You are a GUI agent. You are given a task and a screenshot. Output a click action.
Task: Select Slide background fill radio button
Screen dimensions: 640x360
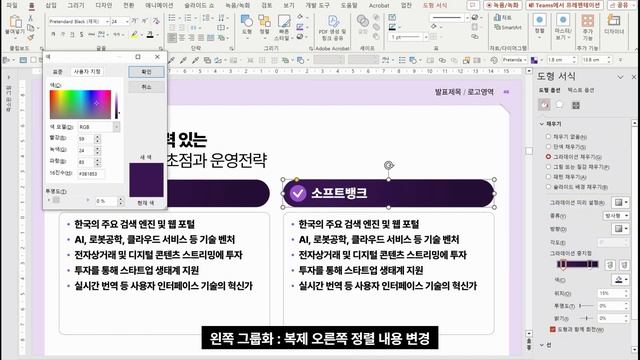tap(549, 187)
